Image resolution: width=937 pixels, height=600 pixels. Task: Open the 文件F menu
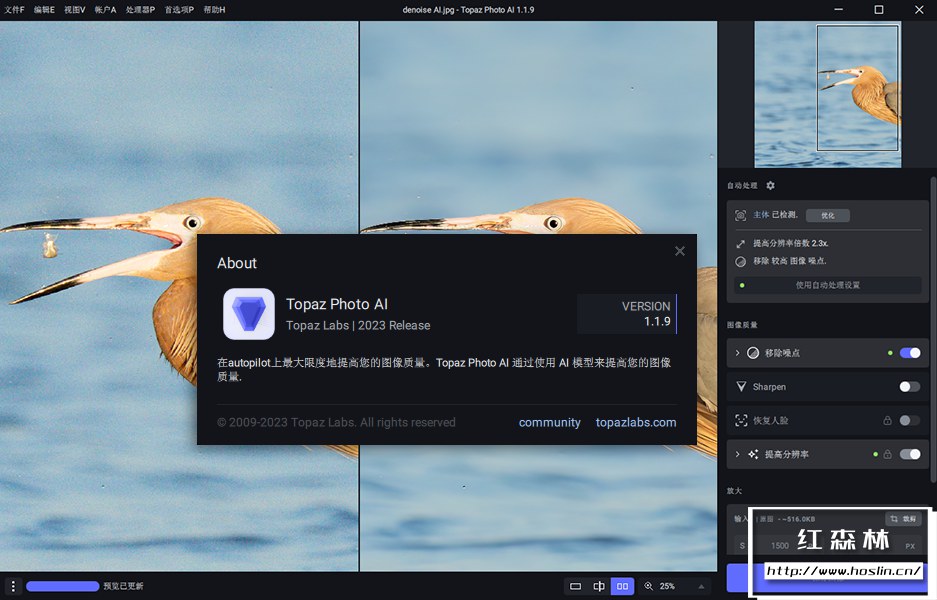(14, 10)
